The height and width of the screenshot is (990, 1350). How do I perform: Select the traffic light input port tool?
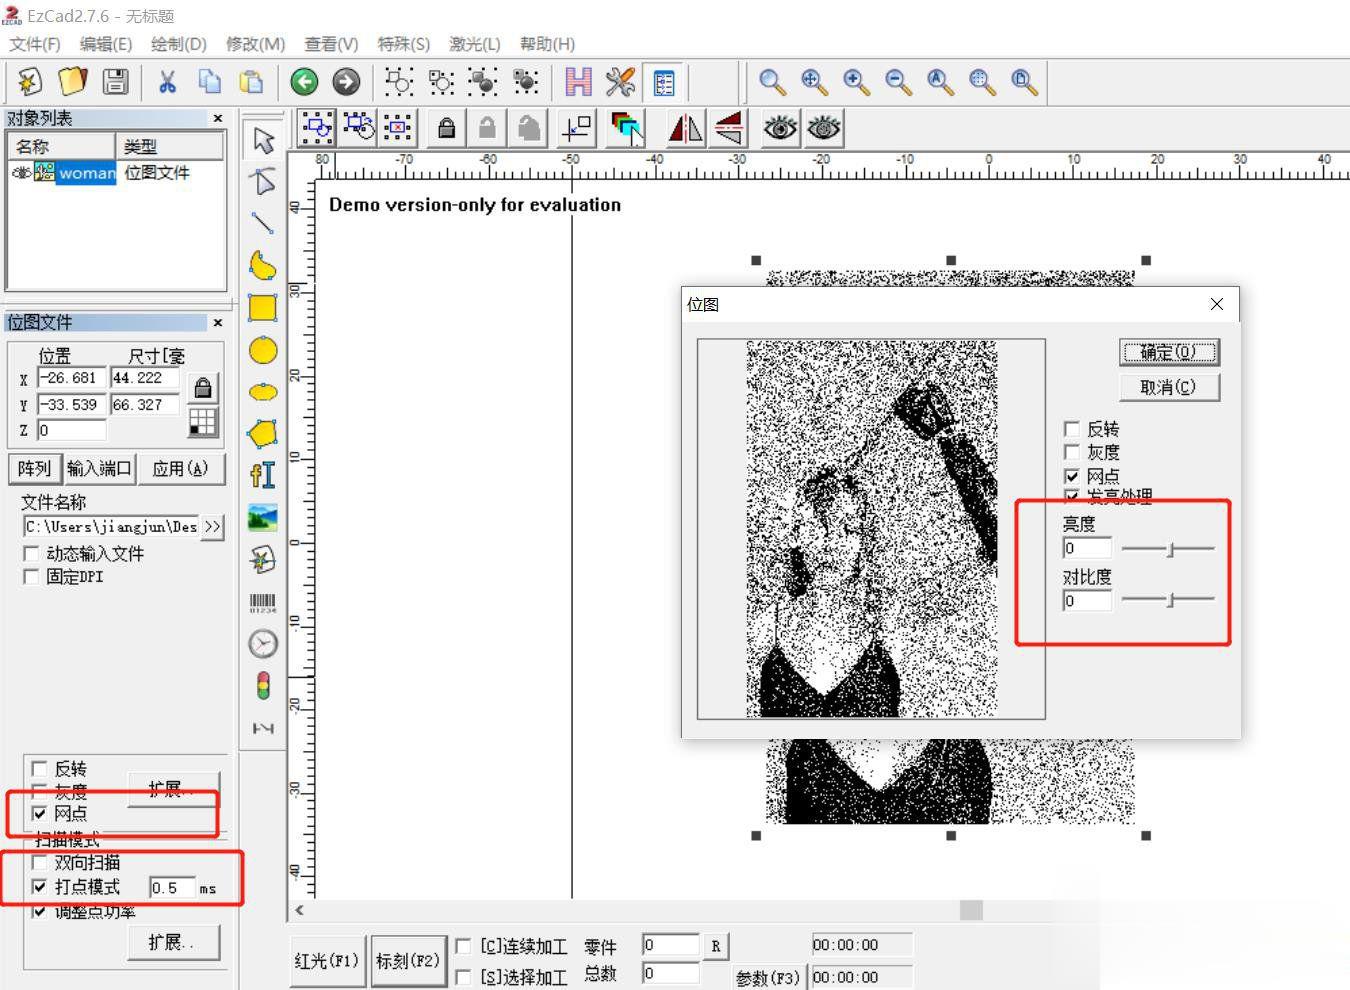[x=263, y=686]
